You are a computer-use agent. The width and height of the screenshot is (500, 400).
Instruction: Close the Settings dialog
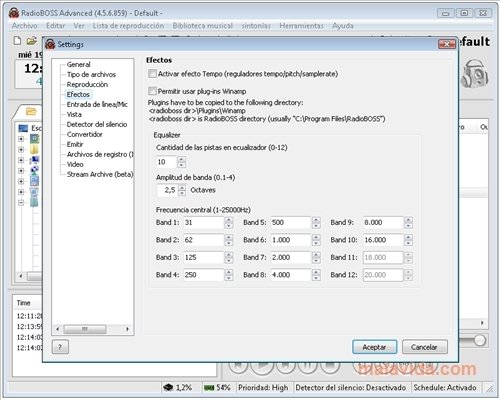point(447,44)
